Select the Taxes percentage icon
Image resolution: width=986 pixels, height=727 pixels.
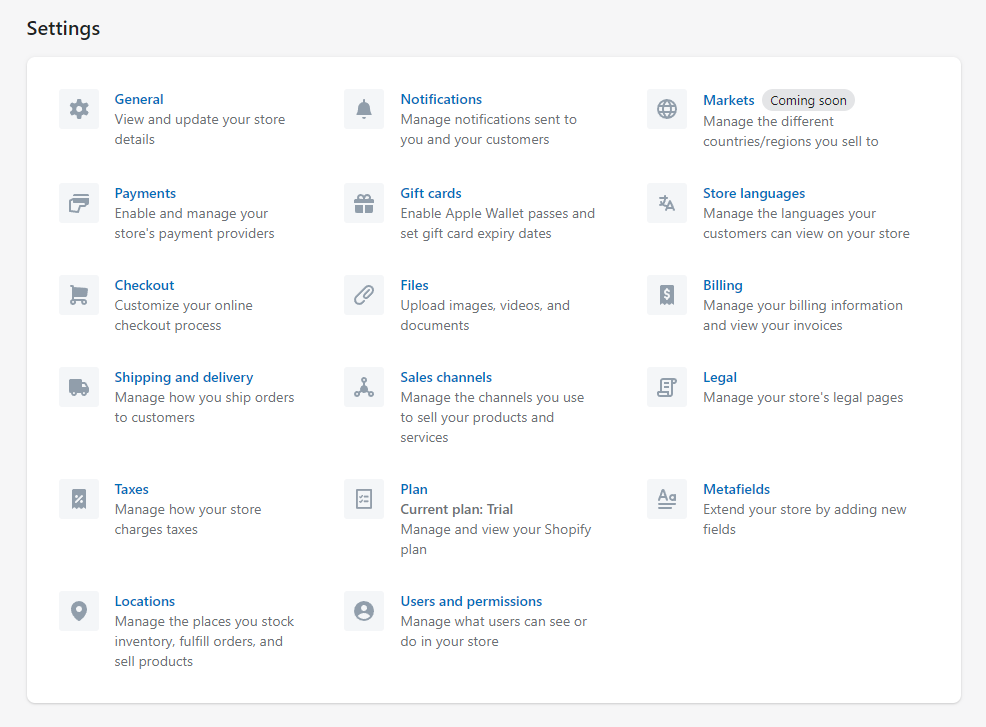[x=79, y=499]
